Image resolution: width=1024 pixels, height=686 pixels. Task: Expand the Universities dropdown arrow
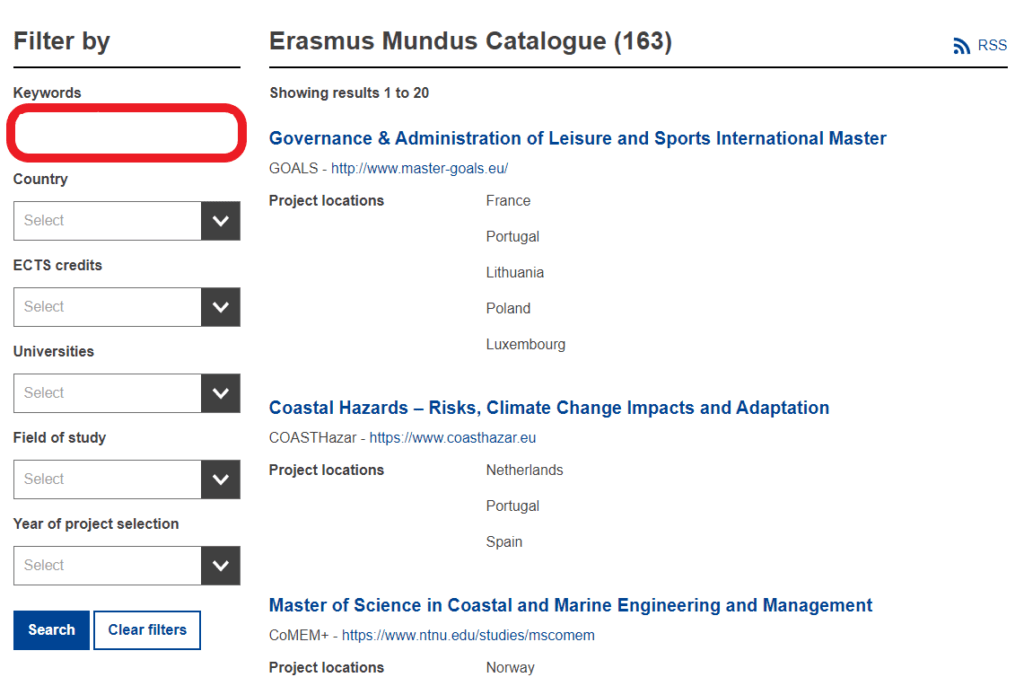221,393
